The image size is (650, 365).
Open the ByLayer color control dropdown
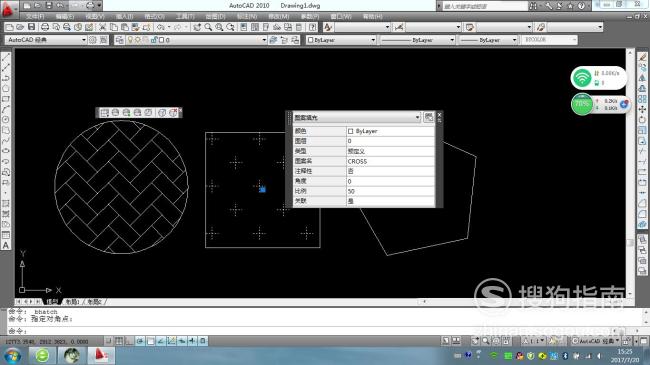(x=341, y=40)
